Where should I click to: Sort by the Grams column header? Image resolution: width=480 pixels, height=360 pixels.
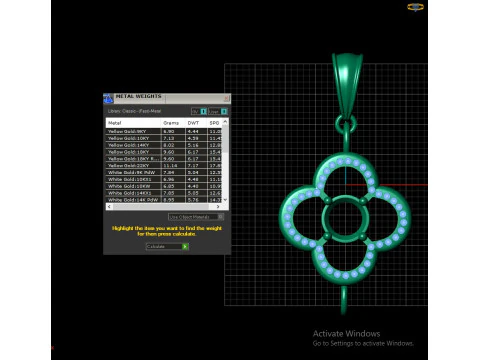[x=173, y=123]
